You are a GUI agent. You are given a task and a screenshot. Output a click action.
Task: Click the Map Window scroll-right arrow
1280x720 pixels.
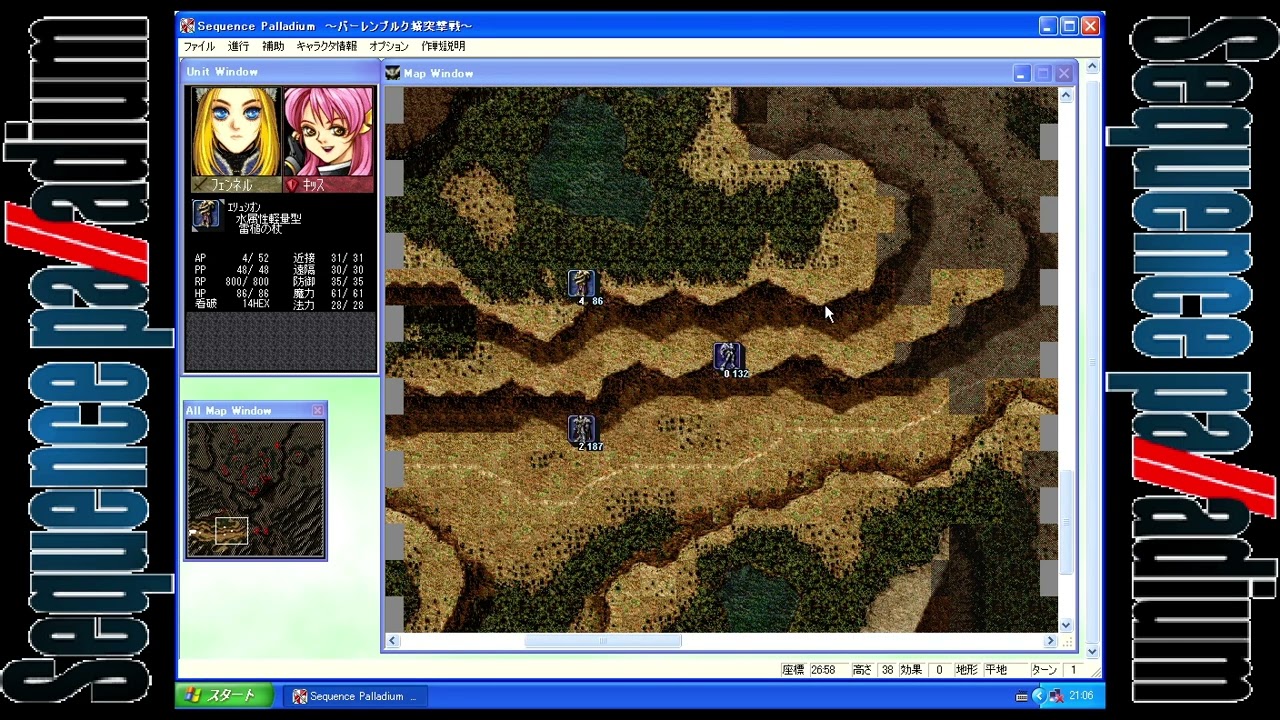pyautogui.click(x=1050, y=641)
